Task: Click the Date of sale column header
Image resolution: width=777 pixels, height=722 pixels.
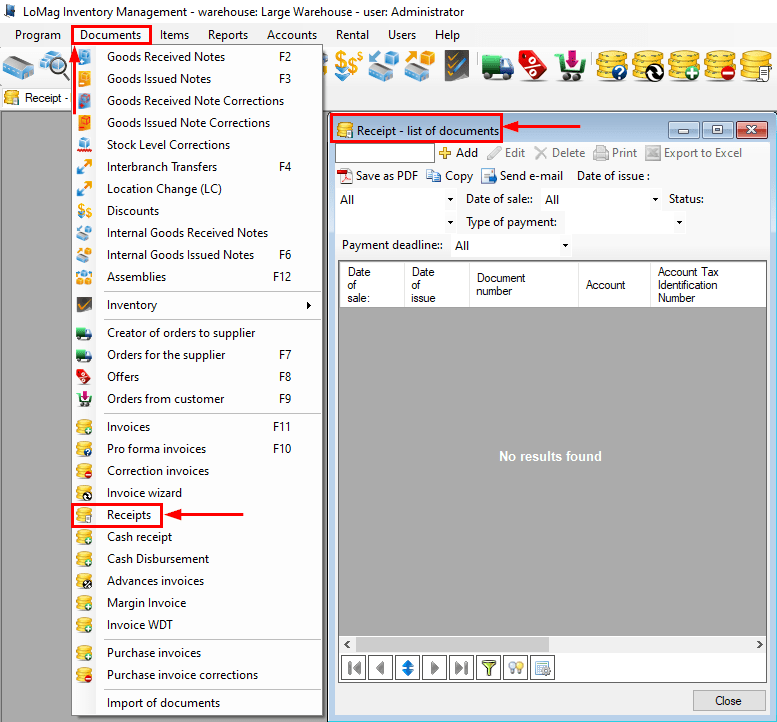Action: coord(372,285)
